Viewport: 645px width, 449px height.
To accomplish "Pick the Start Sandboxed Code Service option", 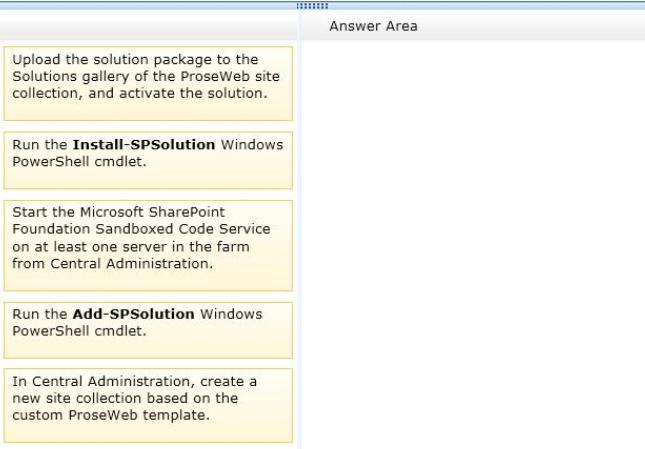I will pyautogui.click(x=148, y=245).
